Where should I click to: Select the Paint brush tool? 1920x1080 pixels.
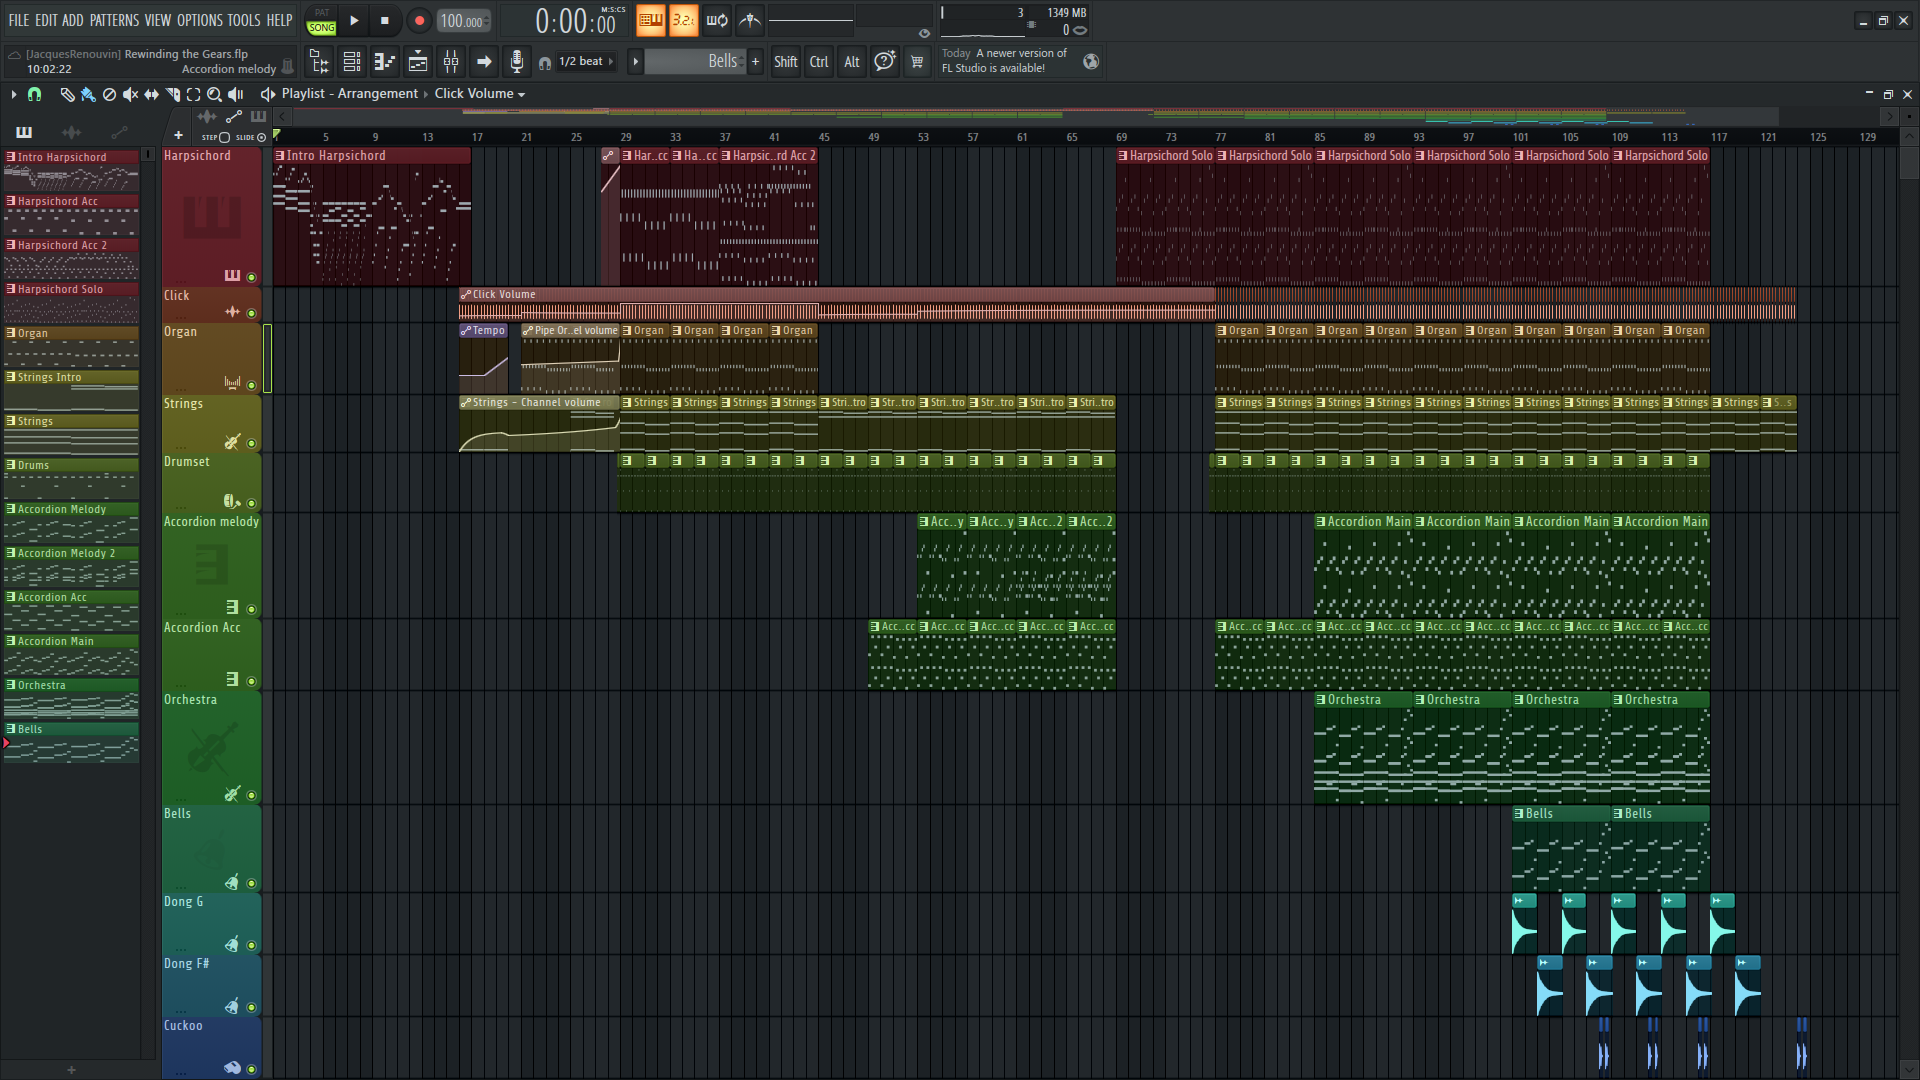point(88,94)
